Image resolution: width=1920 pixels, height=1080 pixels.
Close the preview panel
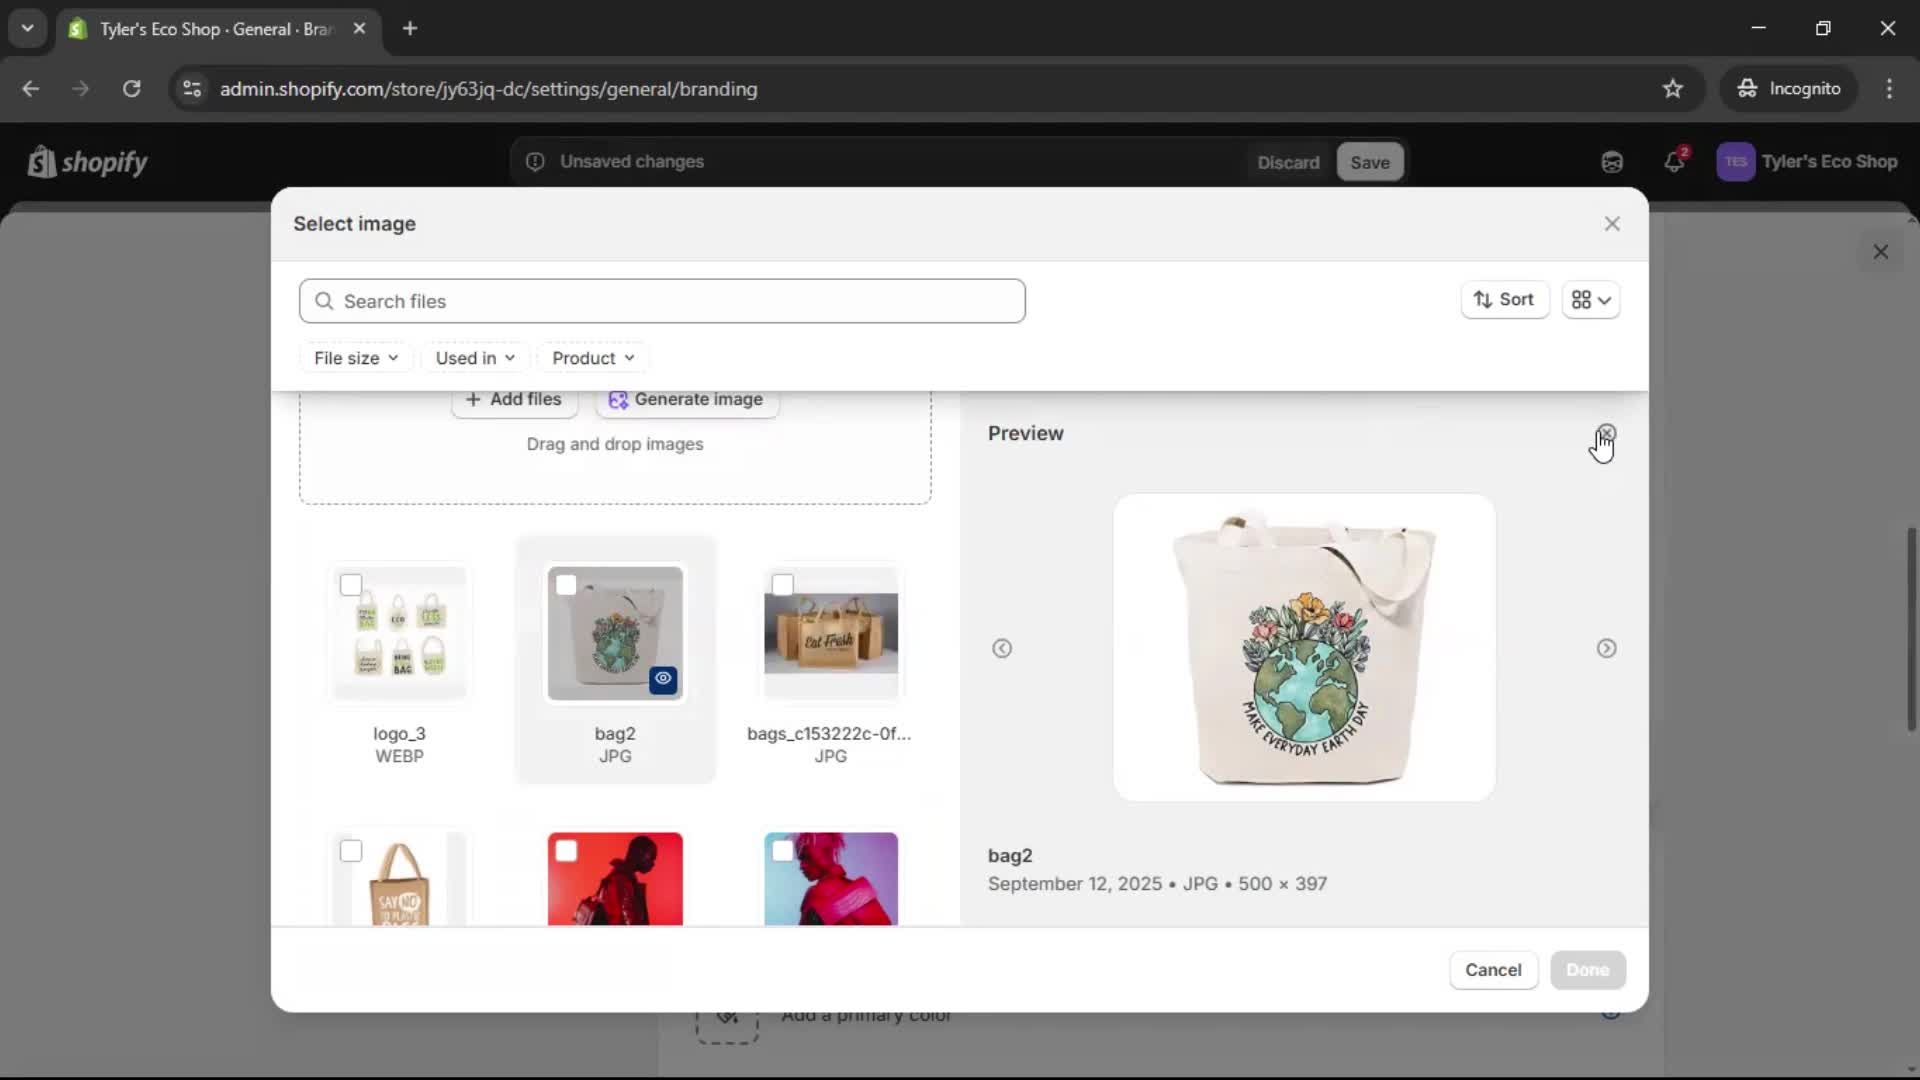tap(1606, 433)
